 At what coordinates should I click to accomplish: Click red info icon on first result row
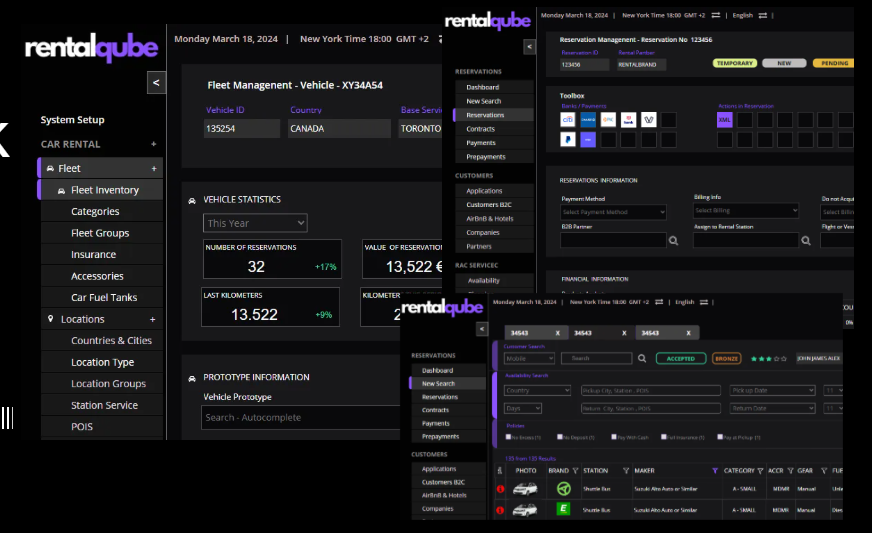coord(500,489)
